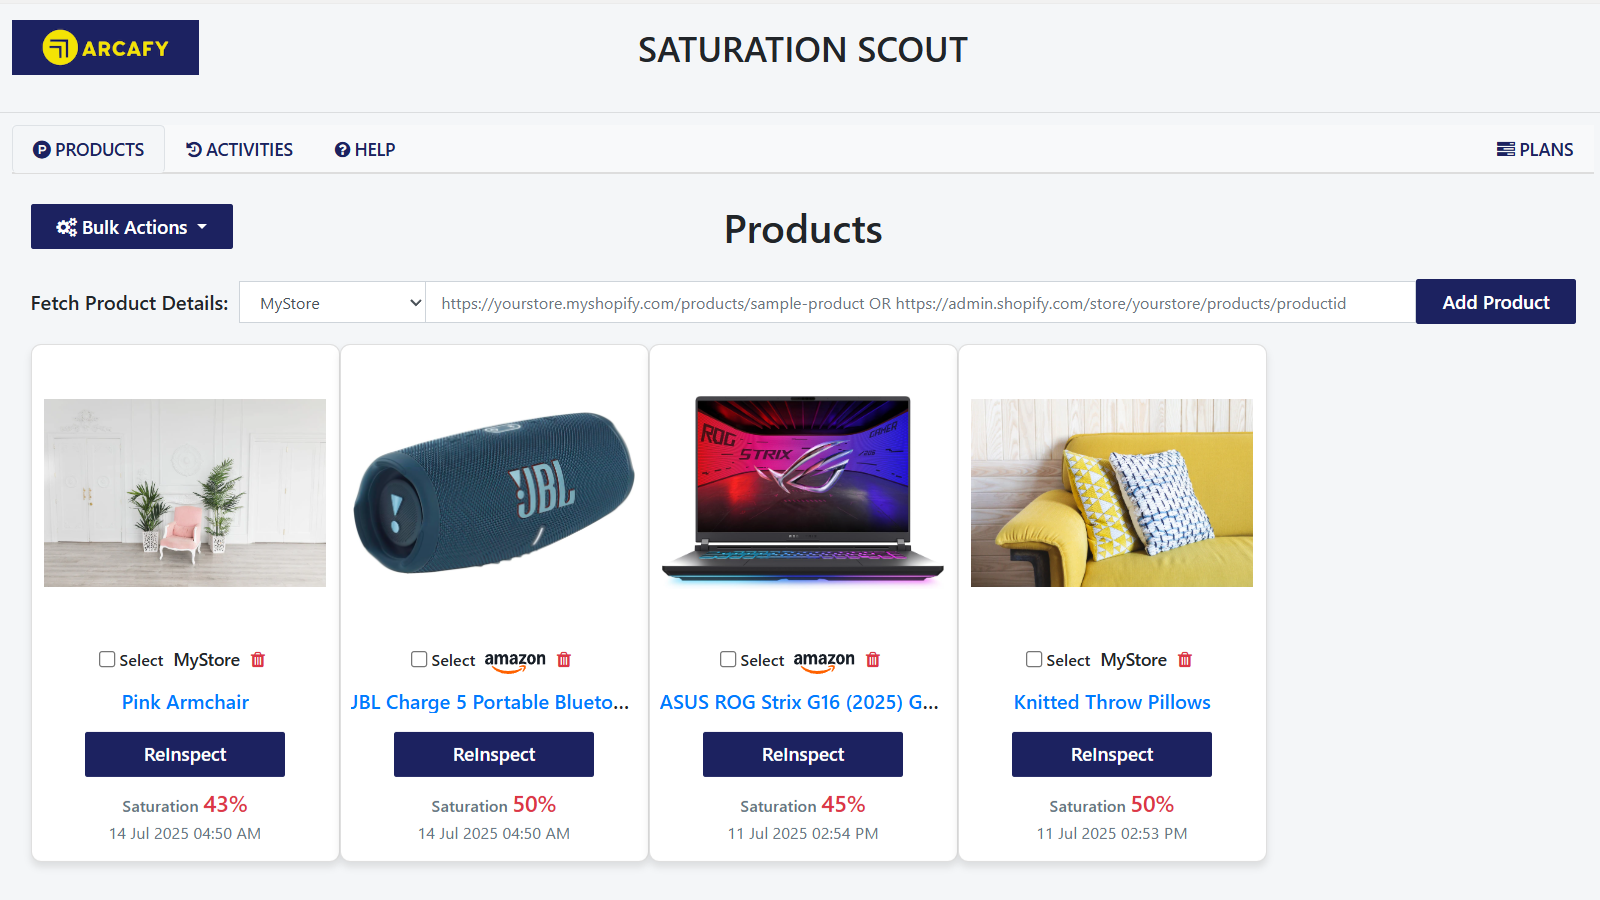Click the gear icon on Bulk Actions
The width and height of the screenshot is (1600, 900).
pyautogui.click(x=66, y=227)
